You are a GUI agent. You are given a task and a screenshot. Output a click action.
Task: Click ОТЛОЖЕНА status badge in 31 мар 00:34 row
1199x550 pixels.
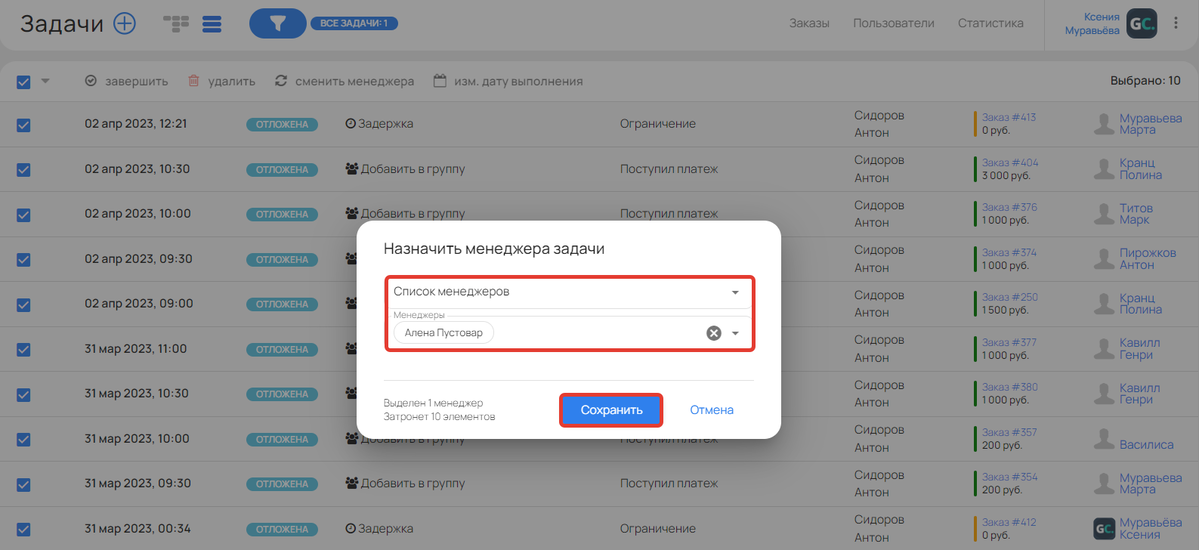[281, 529]
